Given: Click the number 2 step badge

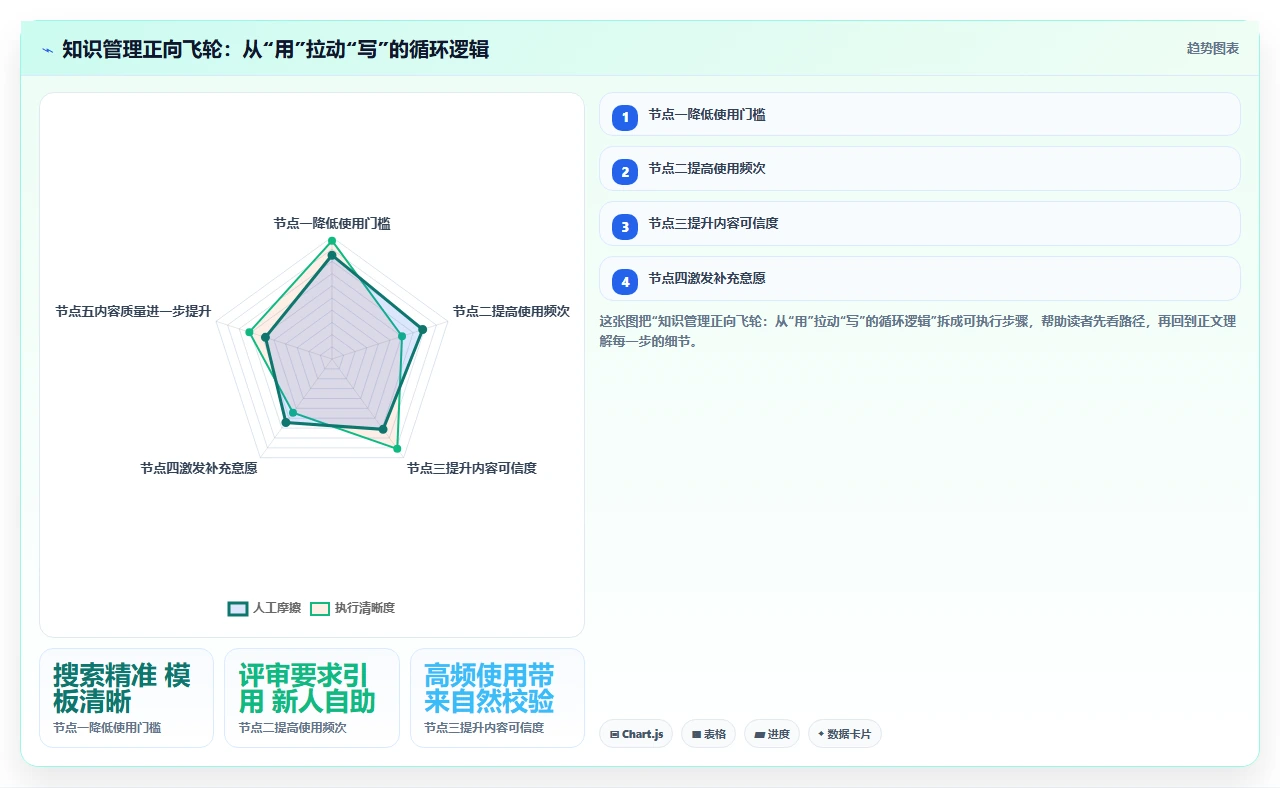Looking at the screenshot, I should 625,172.
